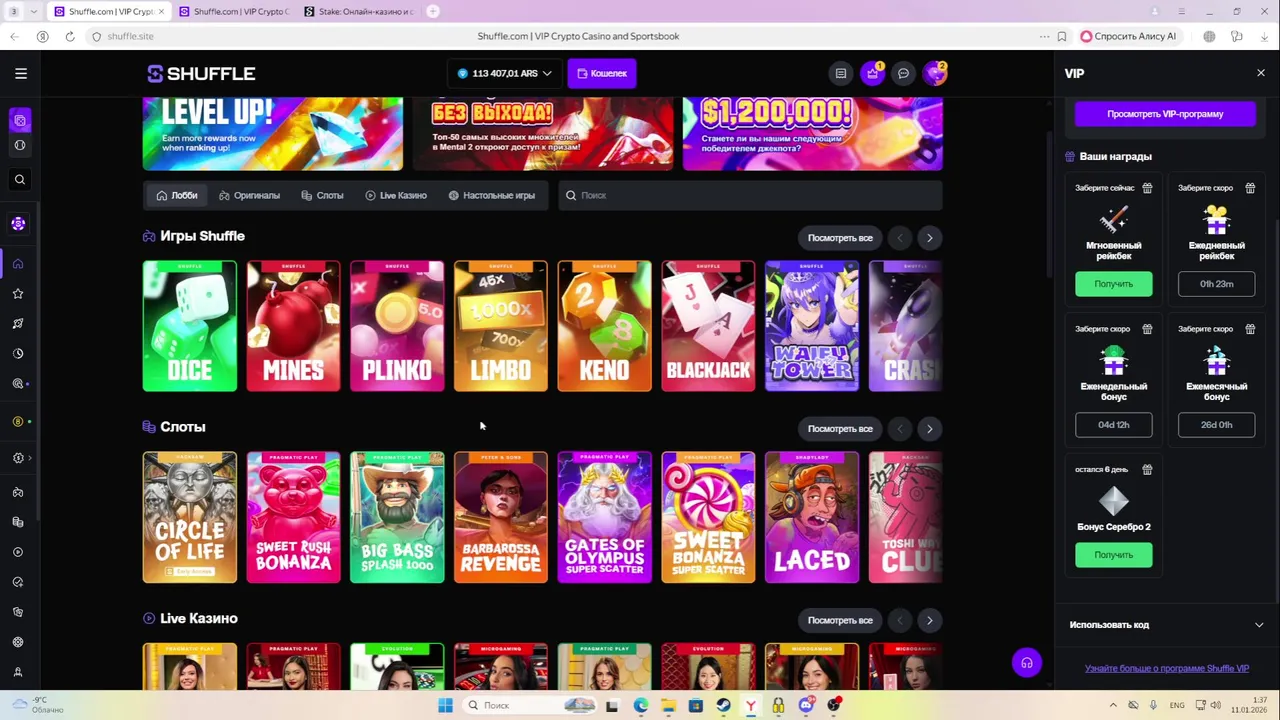Click Посмотреть все for Игры Shuffle
Screen dimensions: 1280x720
(840, 238)
